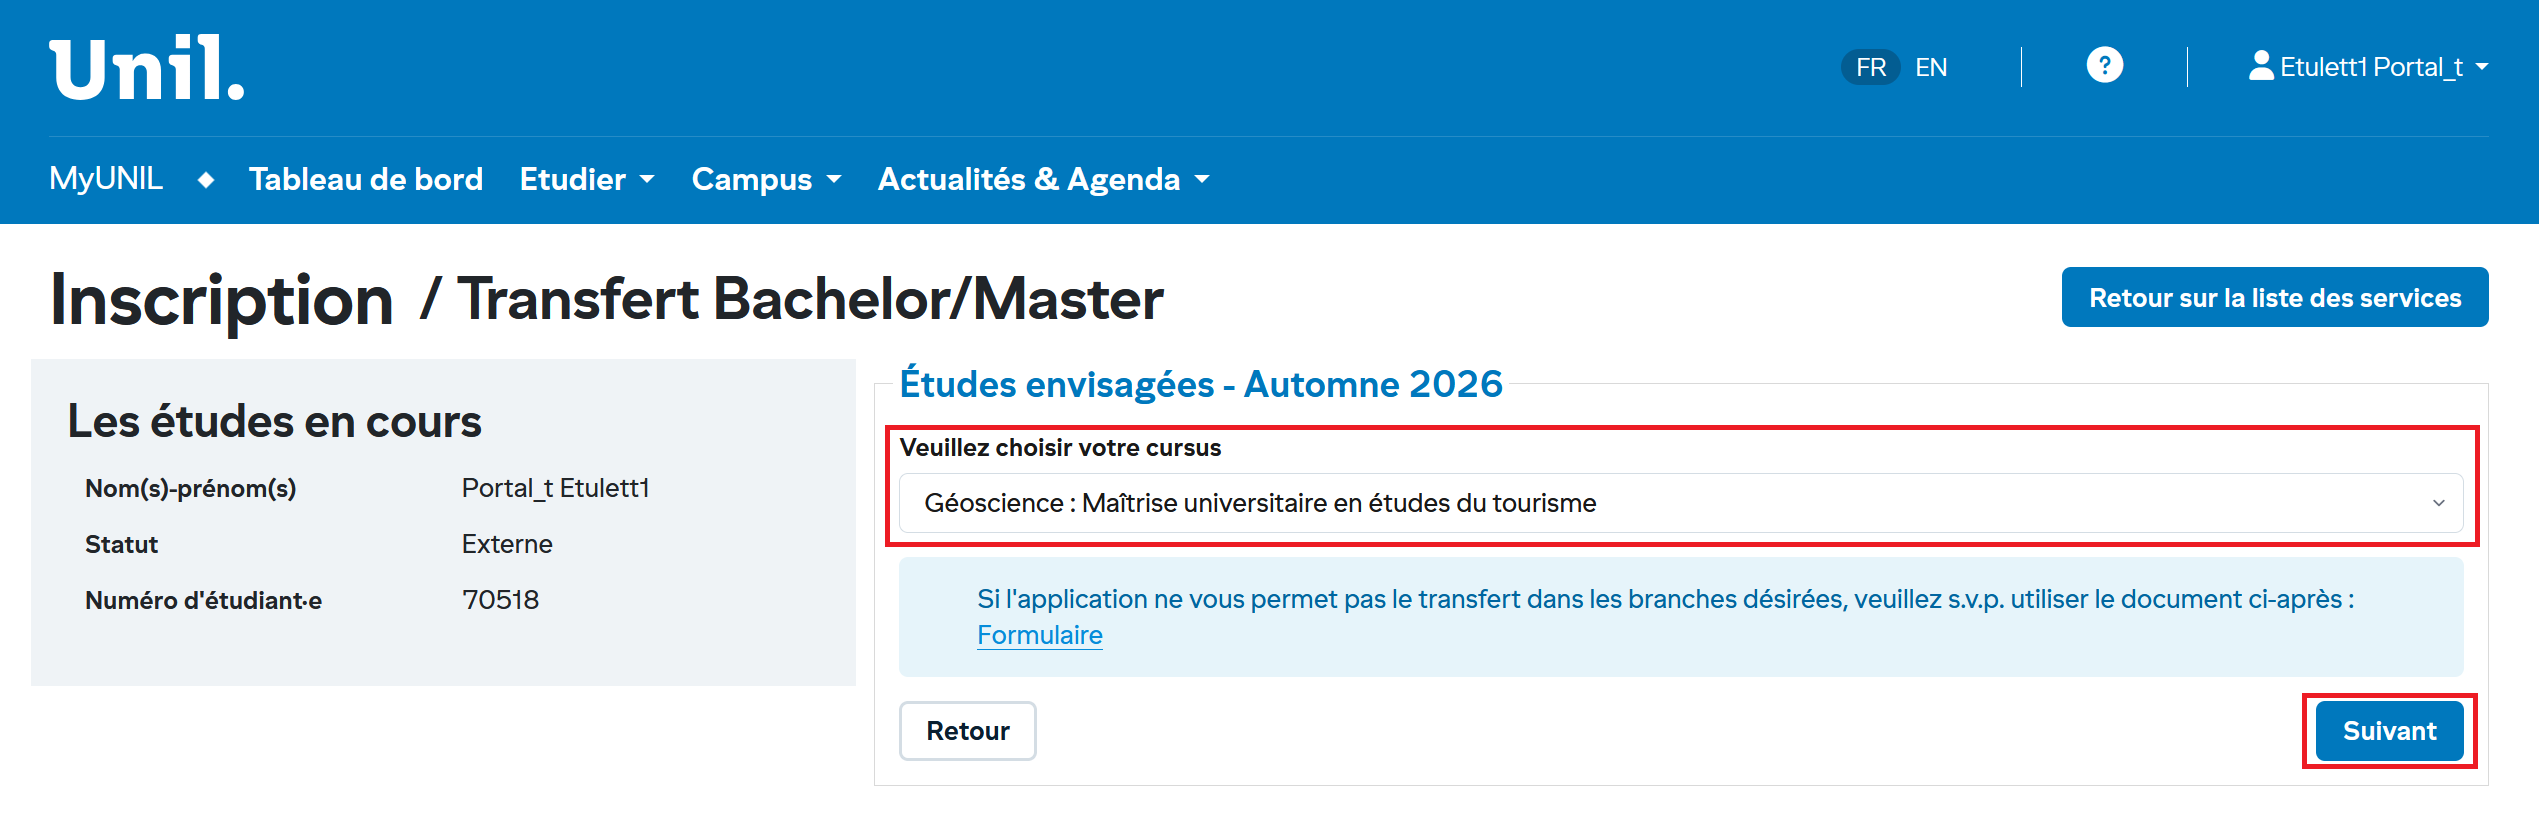
Task: Switch language to EN
Action: pyautogui.click(x=1931, y=67)
